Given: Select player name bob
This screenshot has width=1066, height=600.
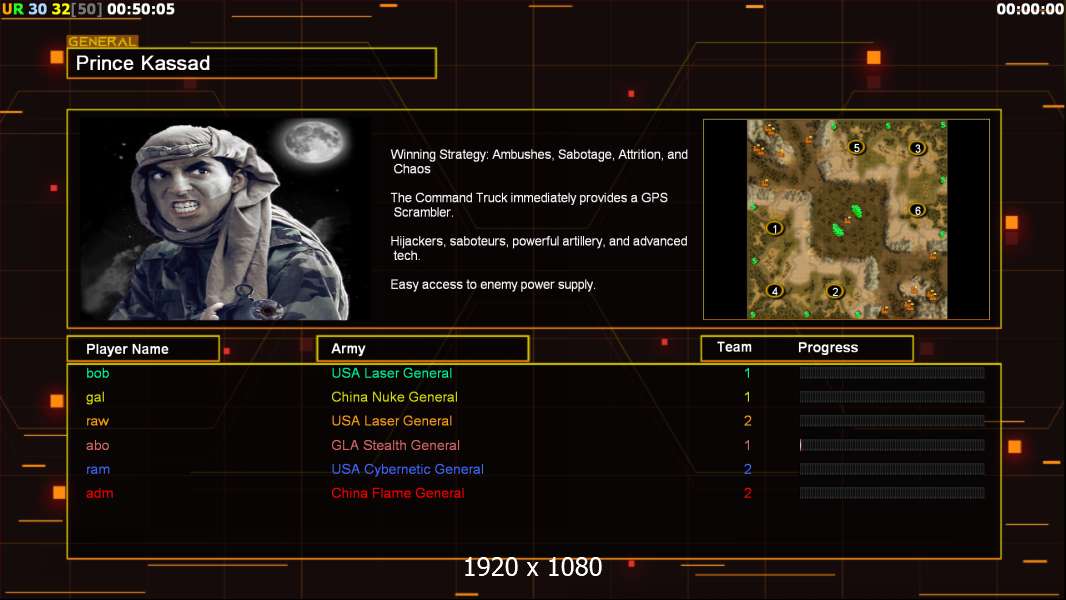Looking at the screenshot, I should pyautogui.click(x=97, y=373).
